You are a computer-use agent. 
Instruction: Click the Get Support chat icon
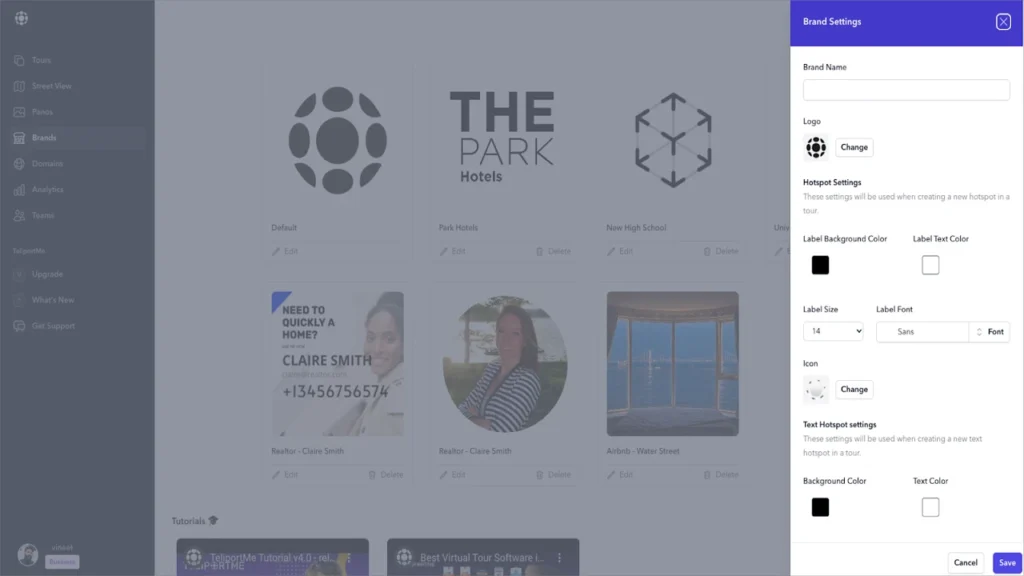[19, 326]
